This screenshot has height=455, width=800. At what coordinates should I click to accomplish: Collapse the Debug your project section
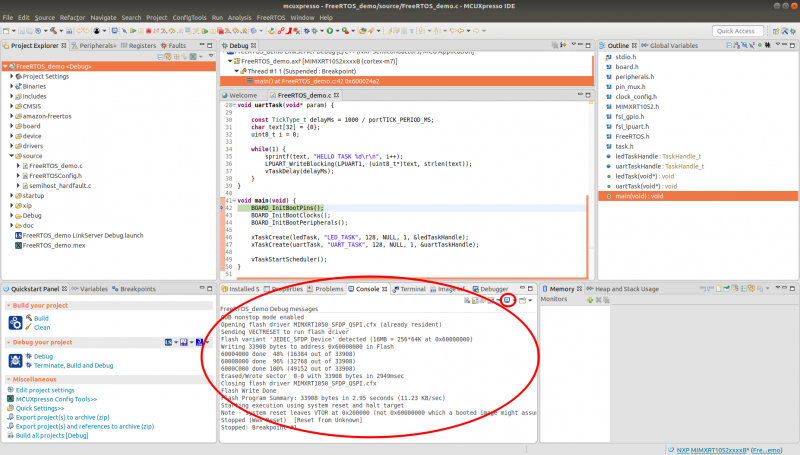coord(8,341)
